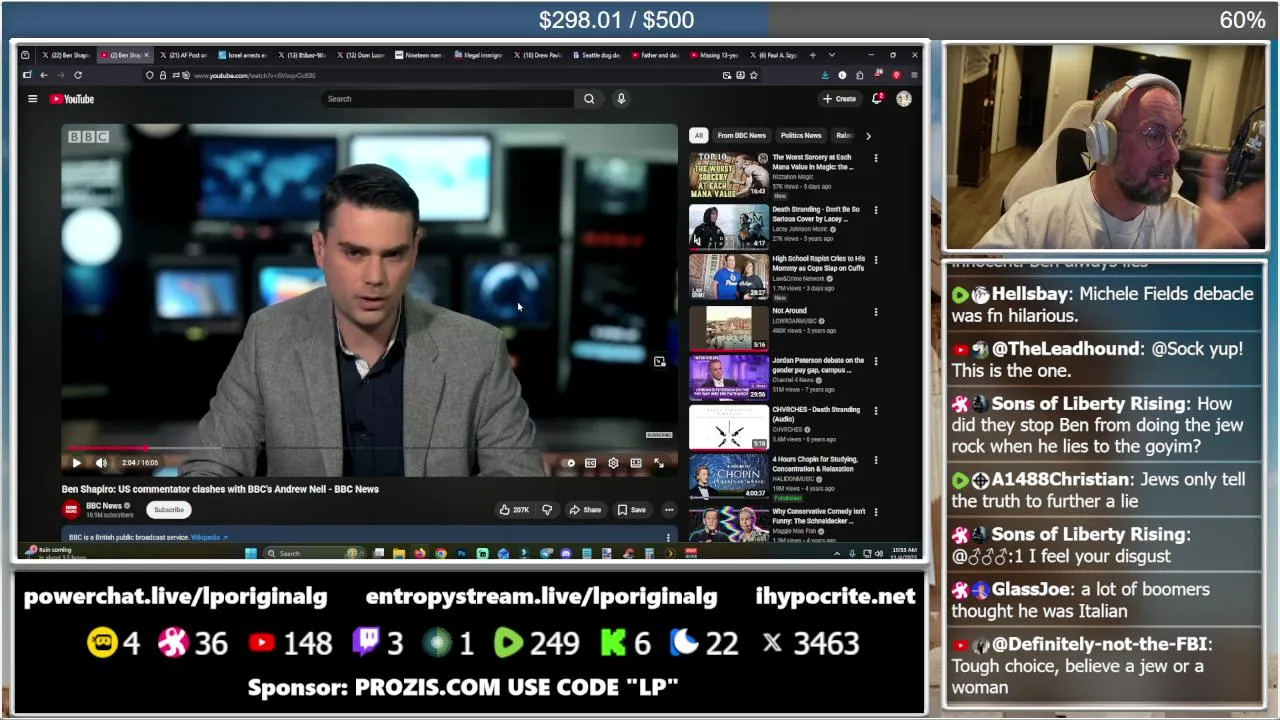Go back in the browser
1280x720 pixels.
tap(43, 75)
